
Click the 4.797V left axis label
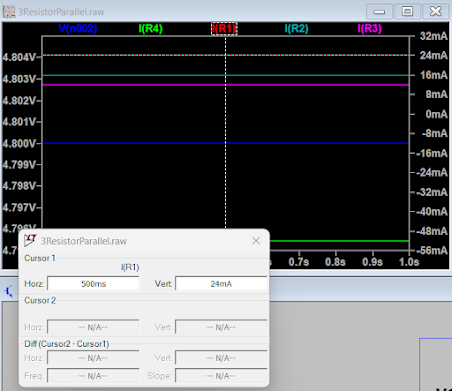[19, 208]
